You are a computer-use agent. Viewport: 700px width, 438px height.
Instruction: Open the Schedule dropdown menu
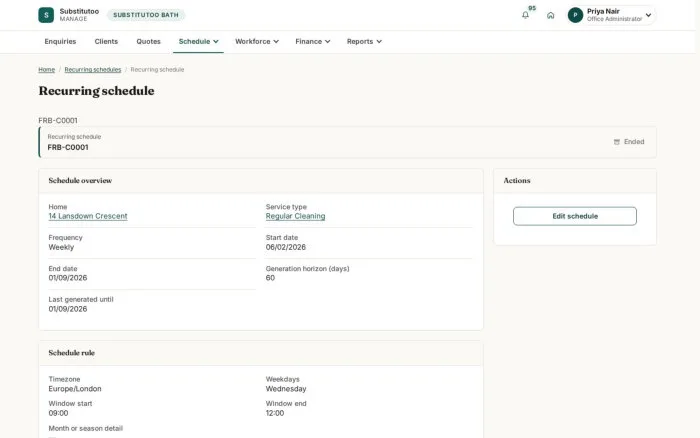point(198,42)
